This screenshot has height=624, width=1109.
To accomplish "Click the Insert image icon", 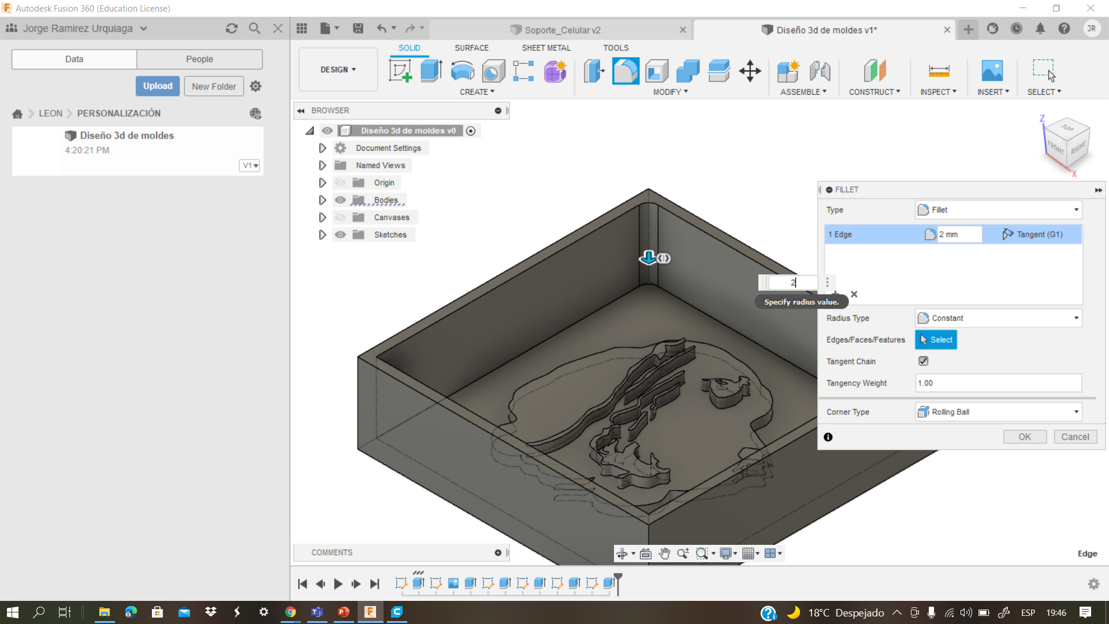I will tap(992, 70).
